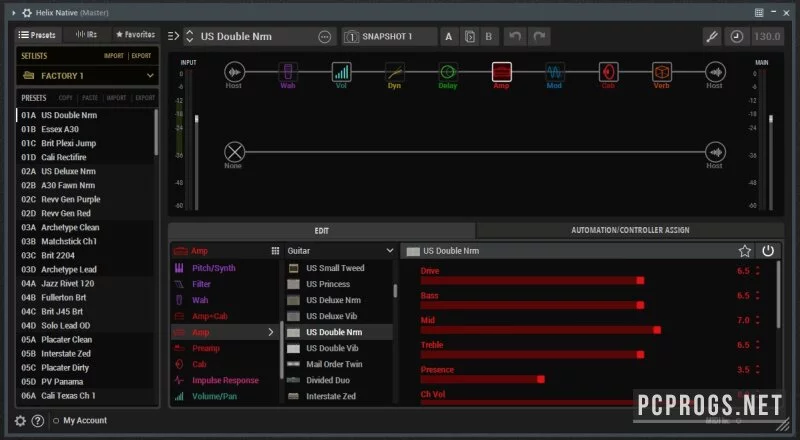Image resolution: width=800 pixels, height=440 pixels.
Task: Bypass the US Double Nrm amp block
Action: 768,251
